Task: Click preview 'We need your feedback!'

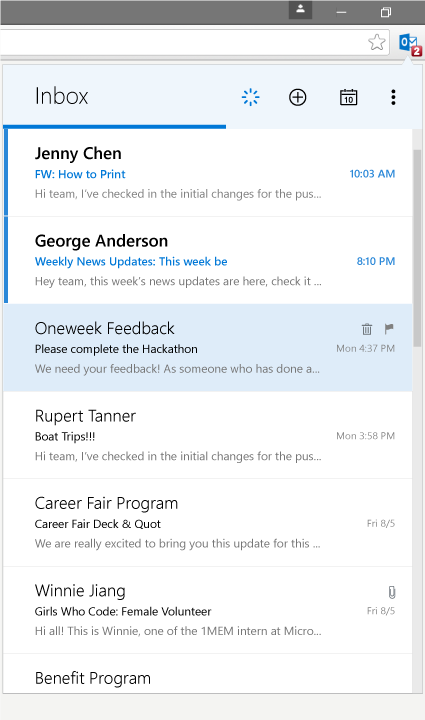Action: (177, 369)
